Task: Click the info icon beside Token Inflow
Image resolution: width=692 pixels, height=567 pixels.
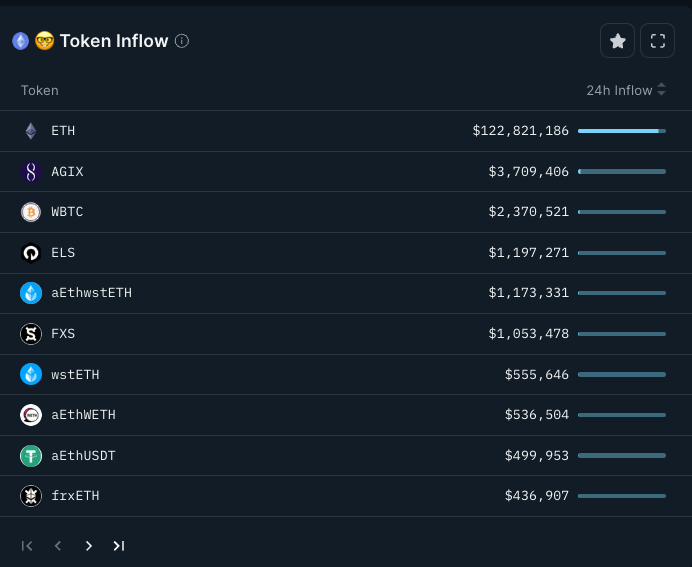Action: click(x=182, y=41)
